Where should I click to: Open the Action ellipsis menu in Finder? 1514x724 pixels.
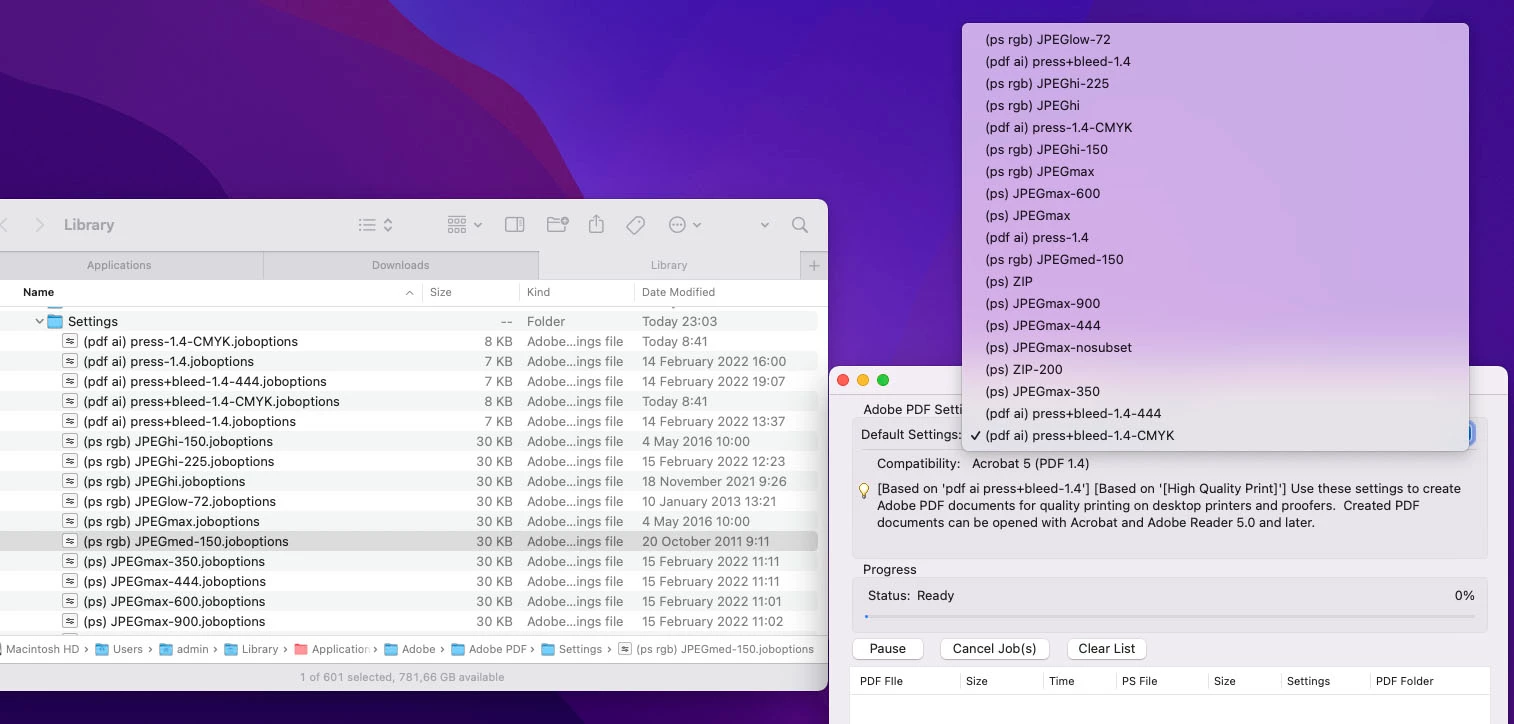(685, 225)
